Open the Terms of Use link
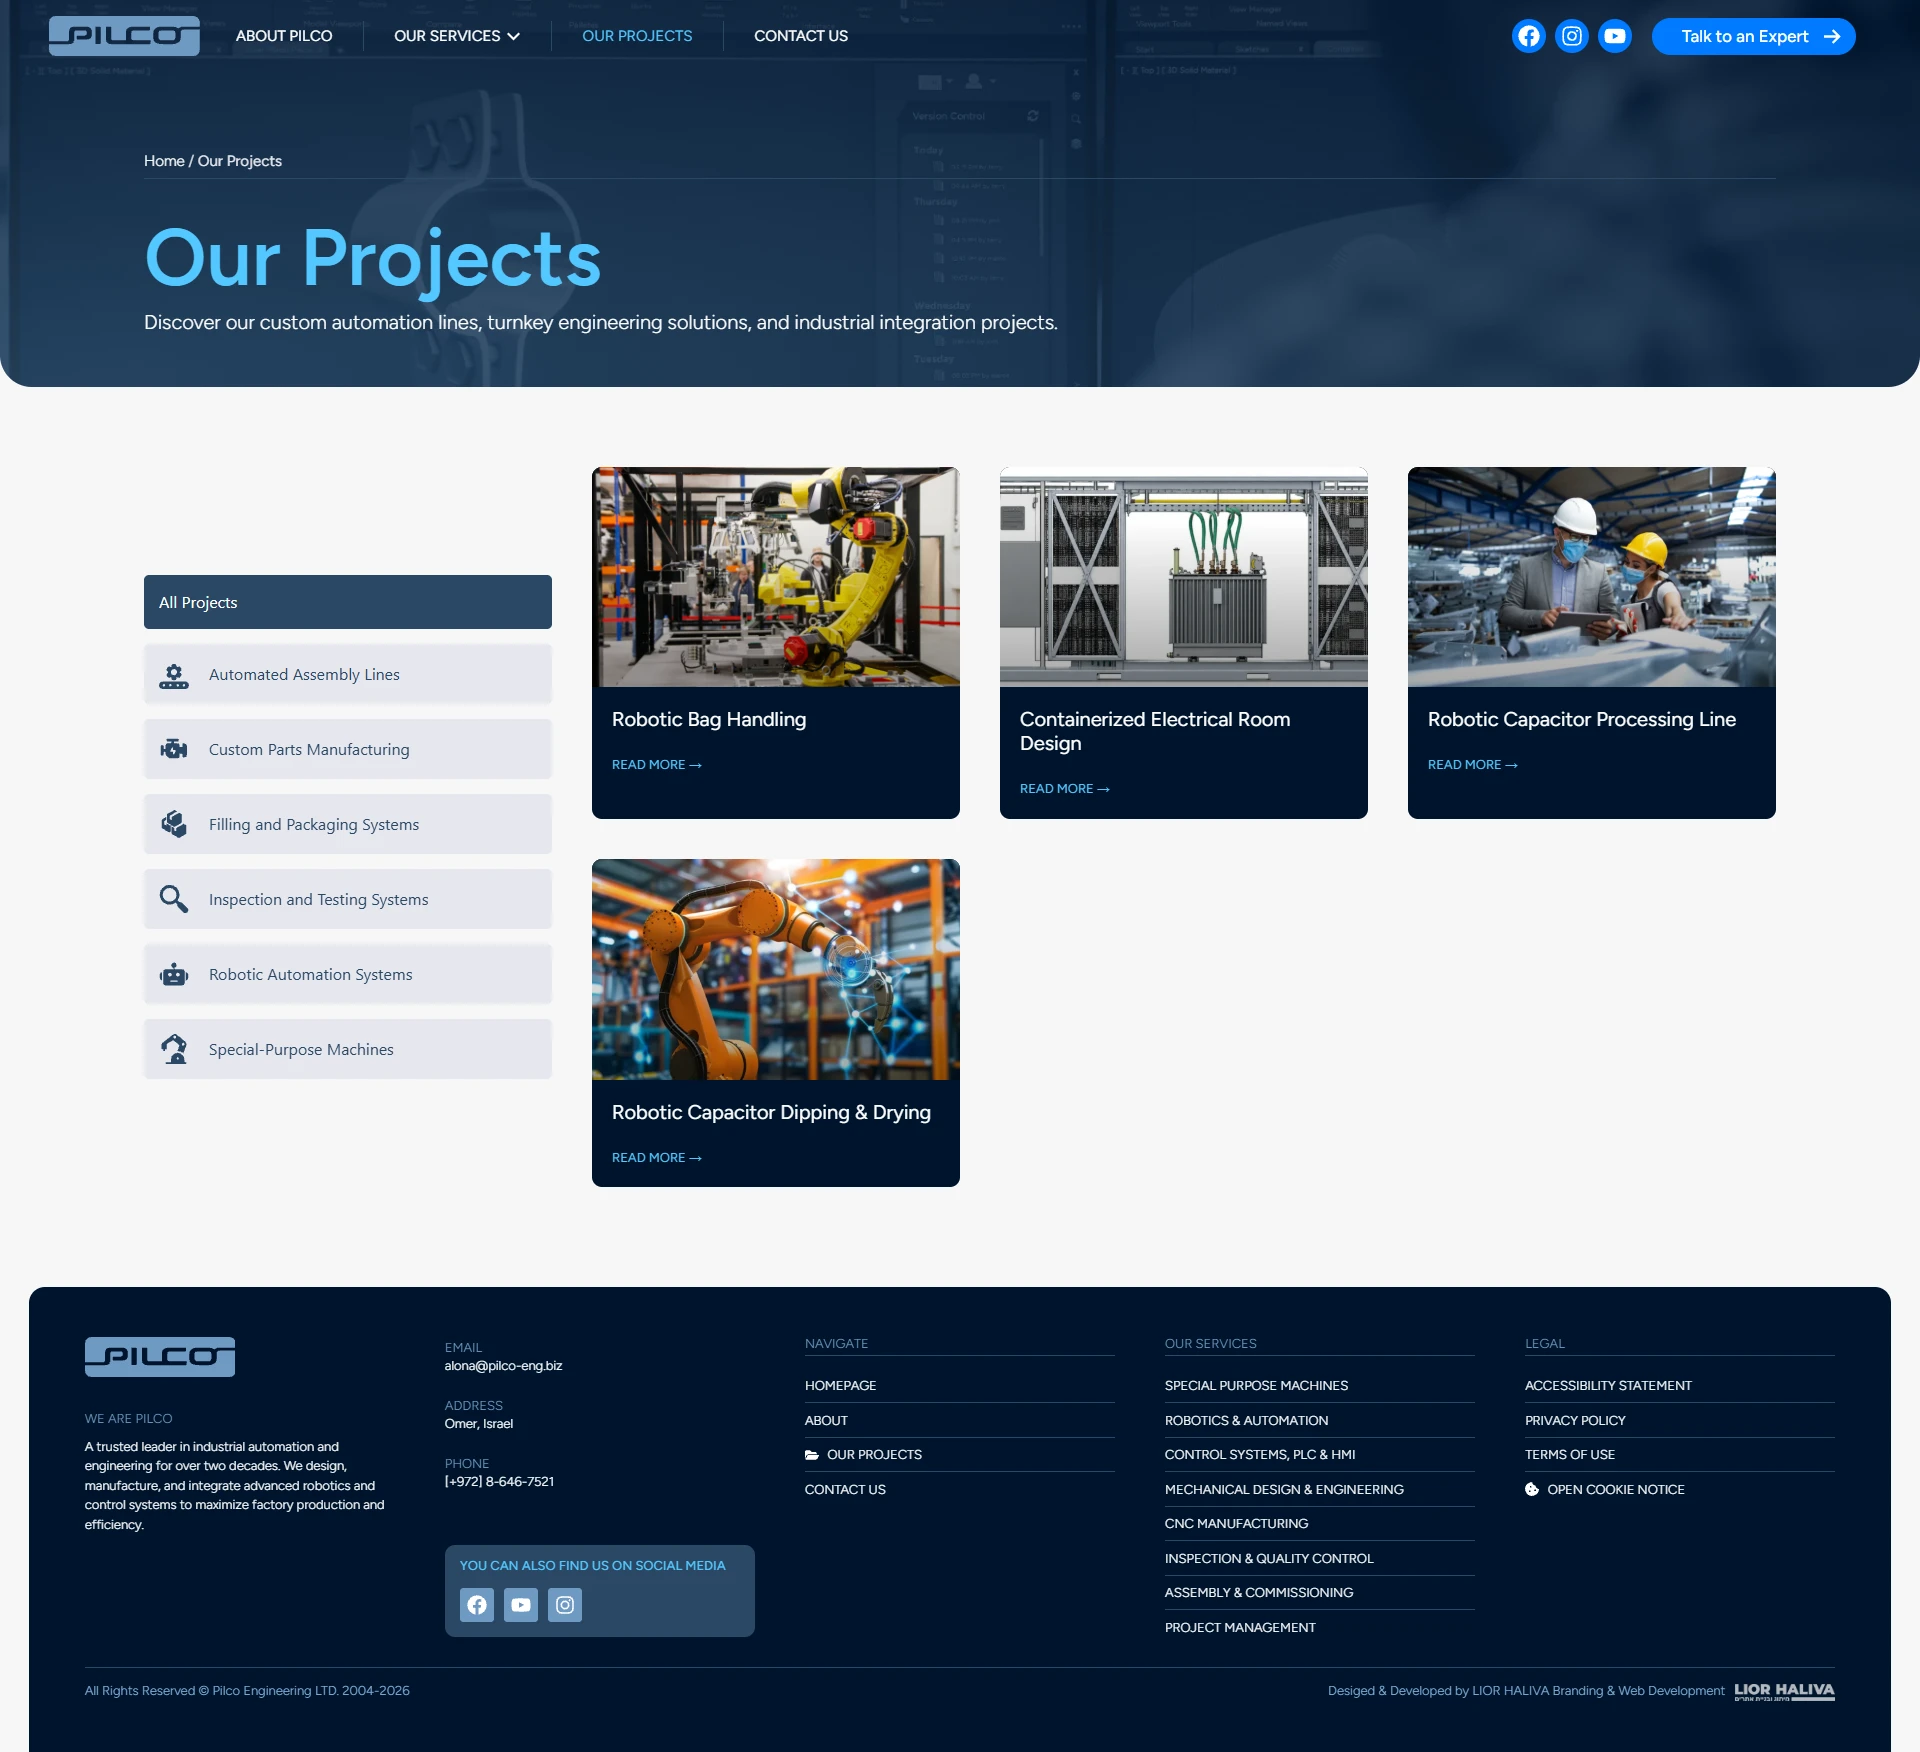 (1570, 1455)
